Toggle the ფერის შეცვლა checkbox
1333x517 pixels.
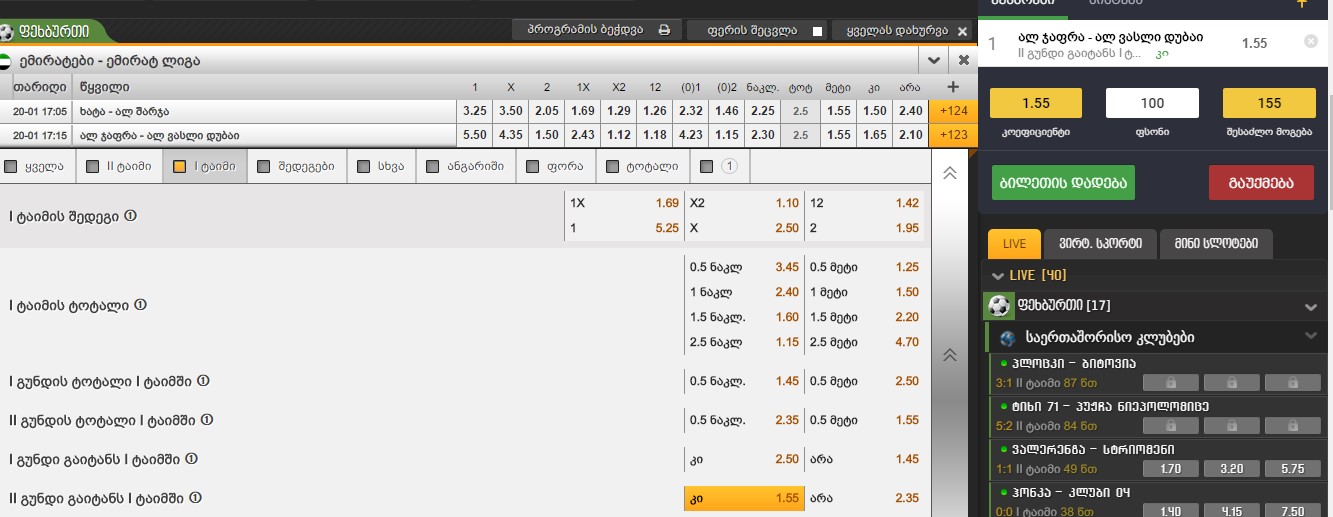(818, 31)
